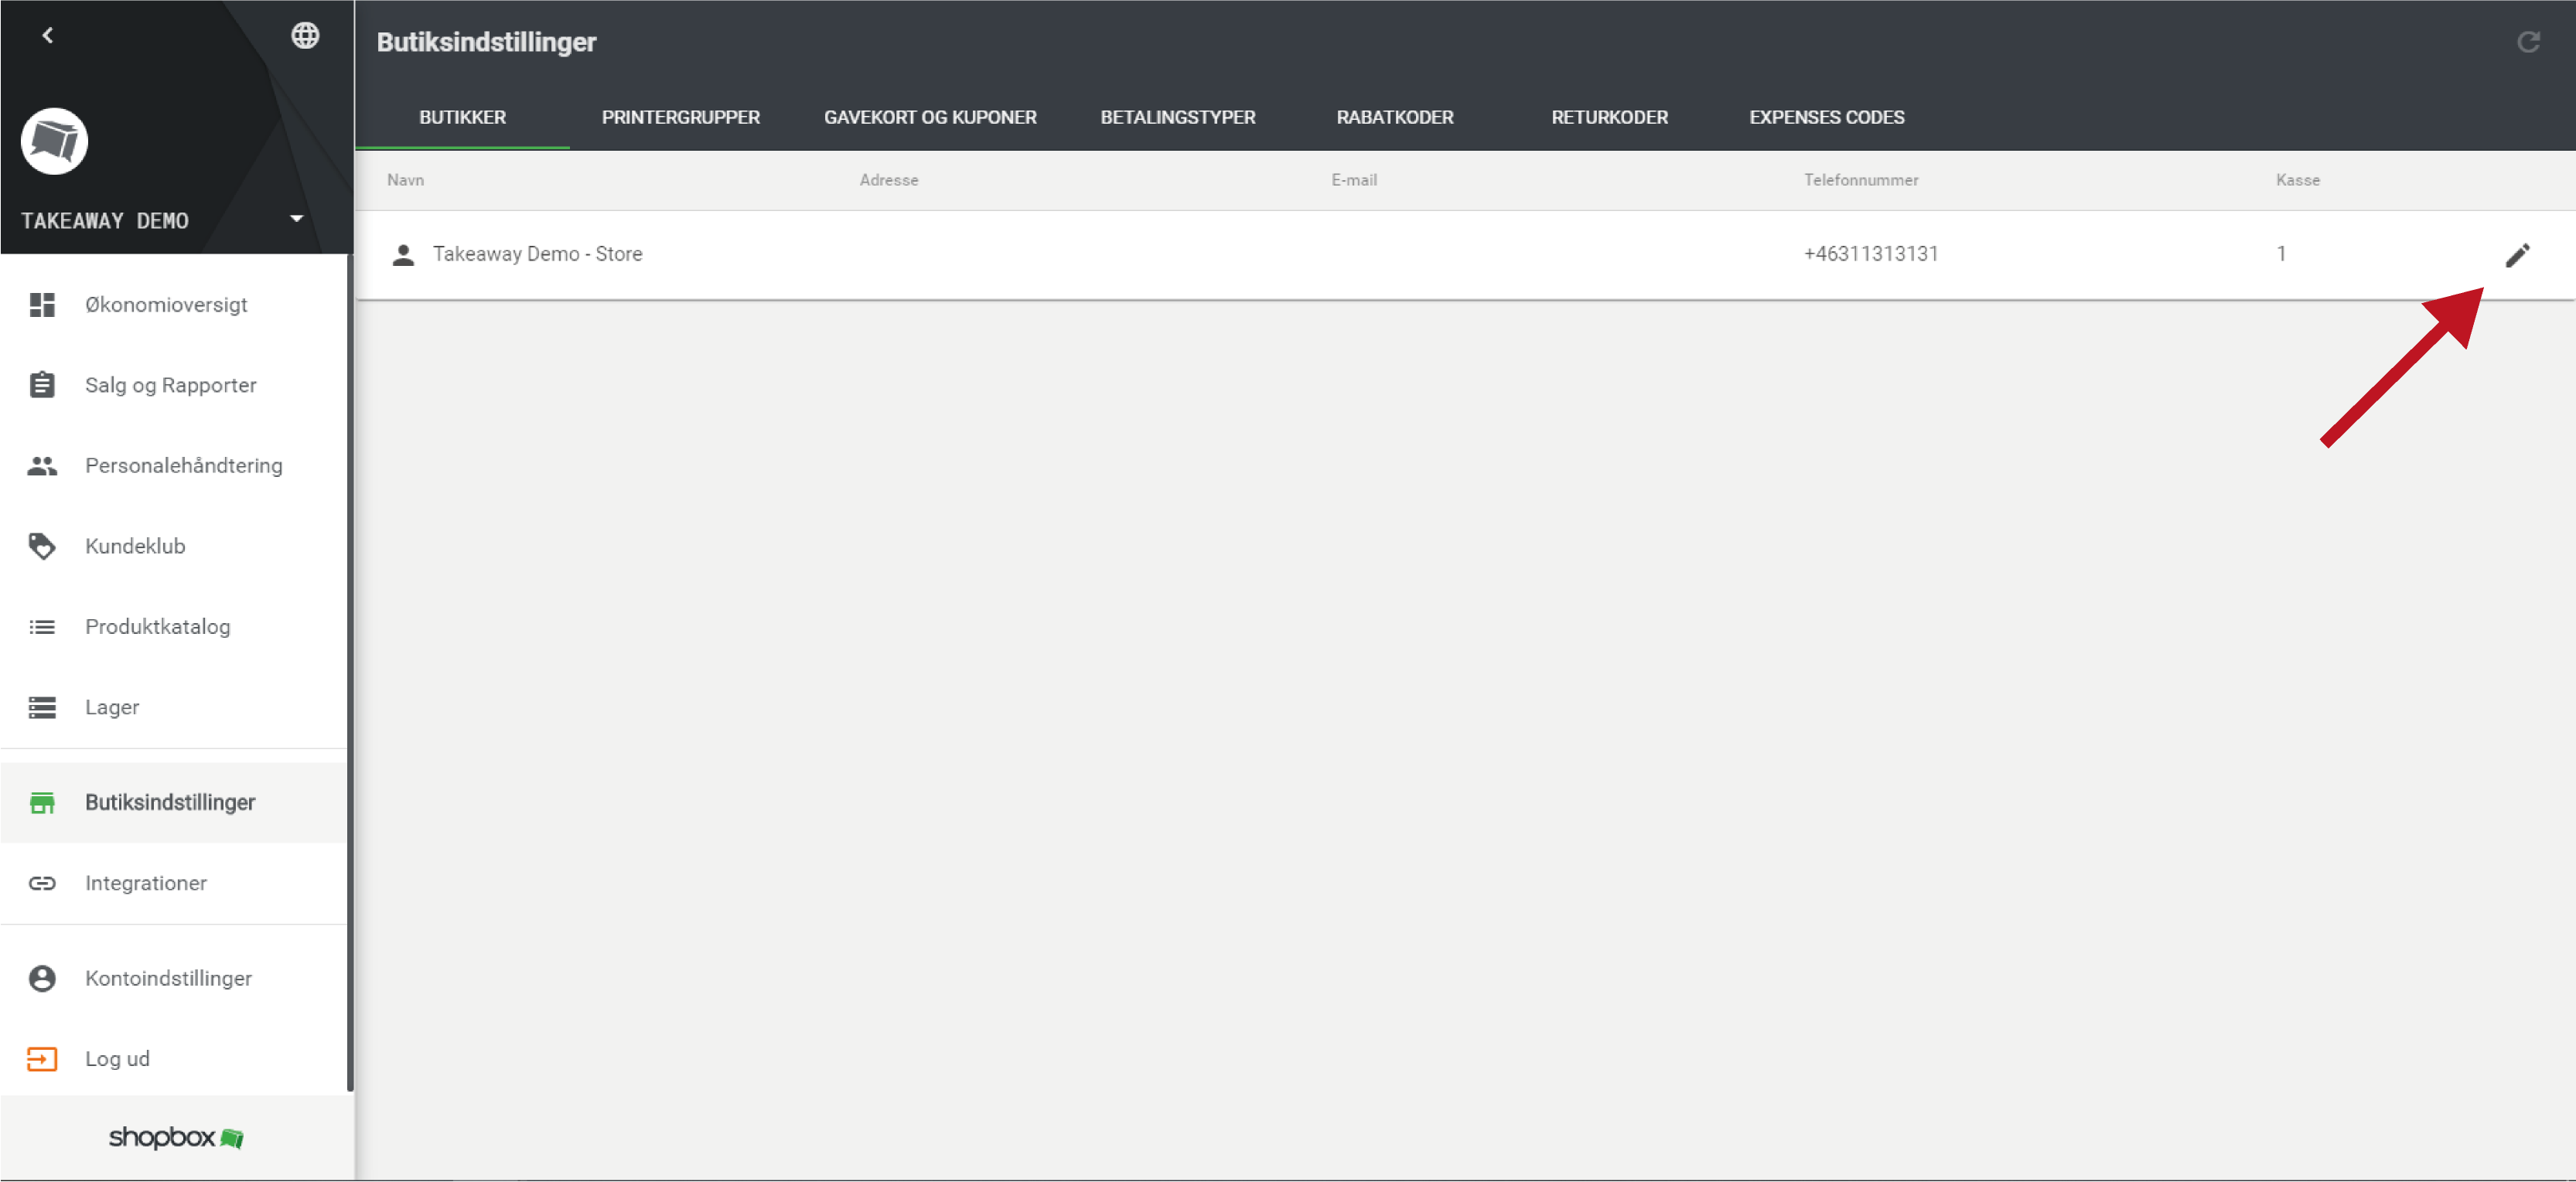Viewport: 2576px width, 1182px height.
Task: Click the refresh icon in the header
Action: click(2528, 42)
